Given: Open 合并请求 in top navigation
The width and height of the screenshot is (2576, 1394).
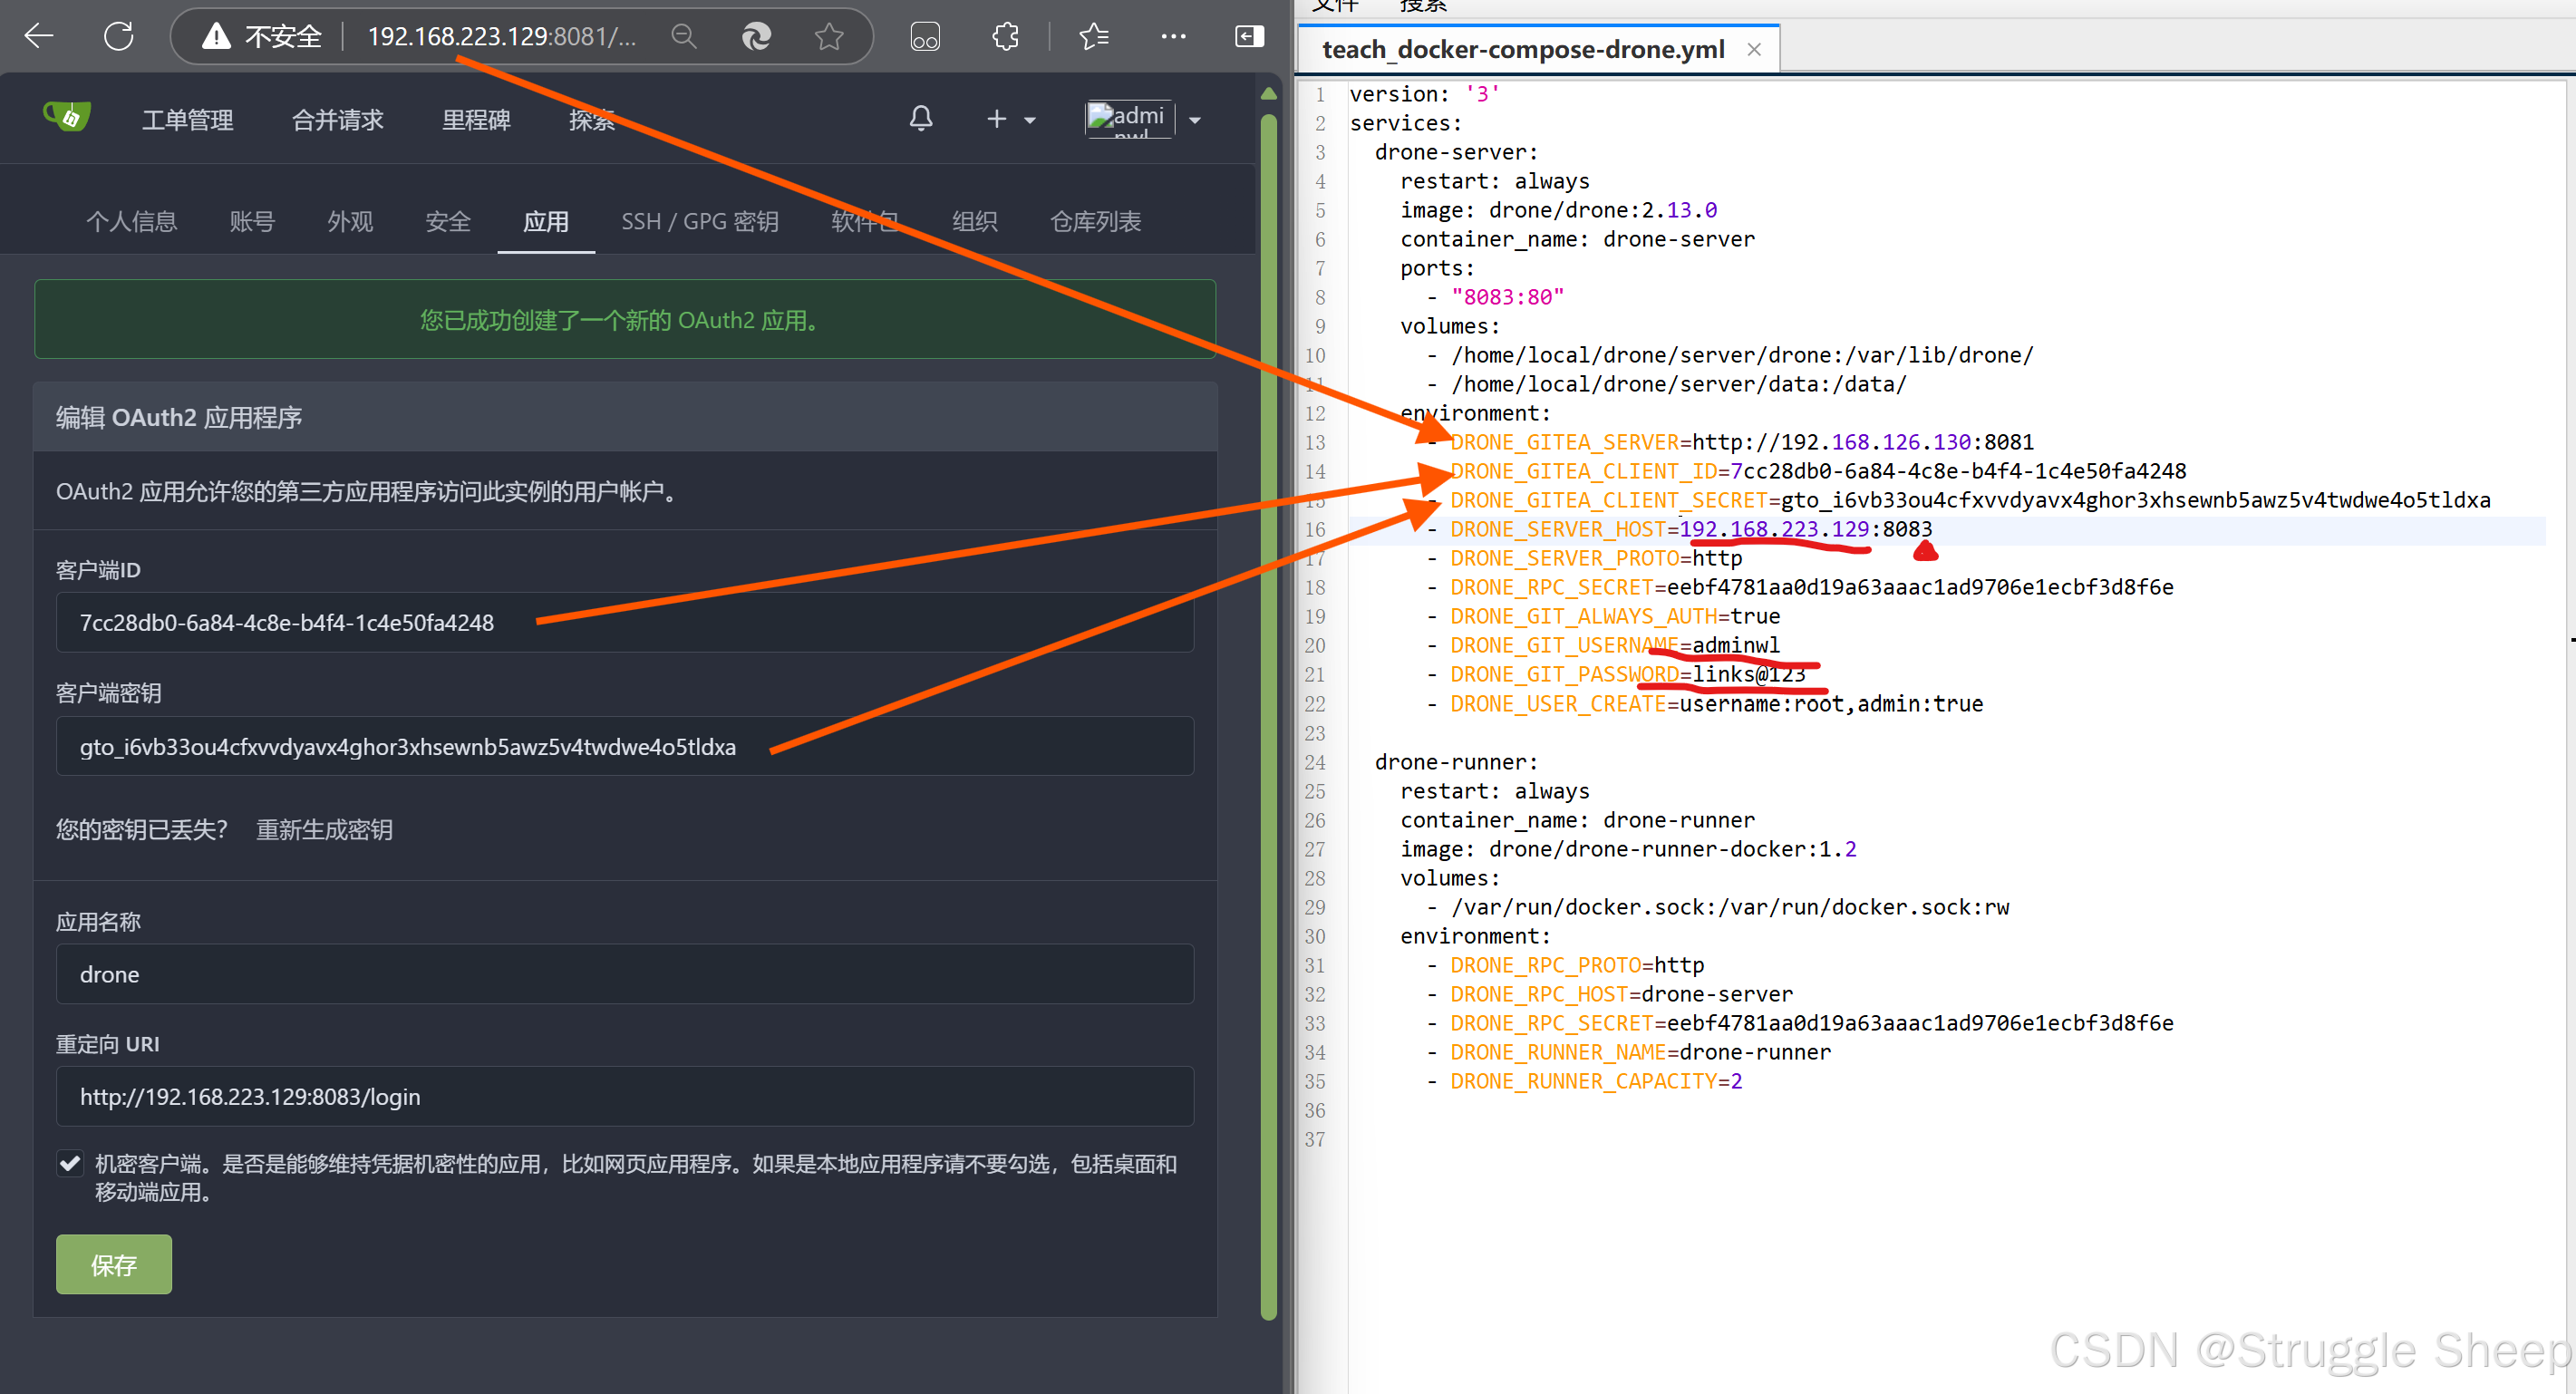Looking at the screenshot, I should [x=337, y=120].
